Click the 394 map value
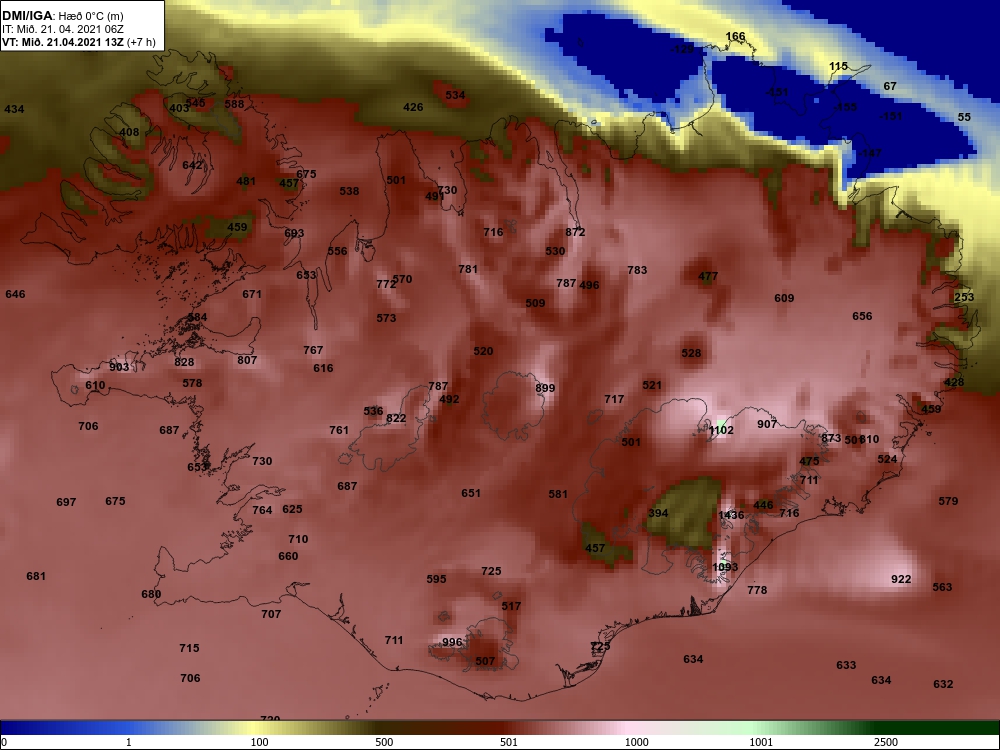This screenshot has width=1000, height=750. (x=658, y=513)
